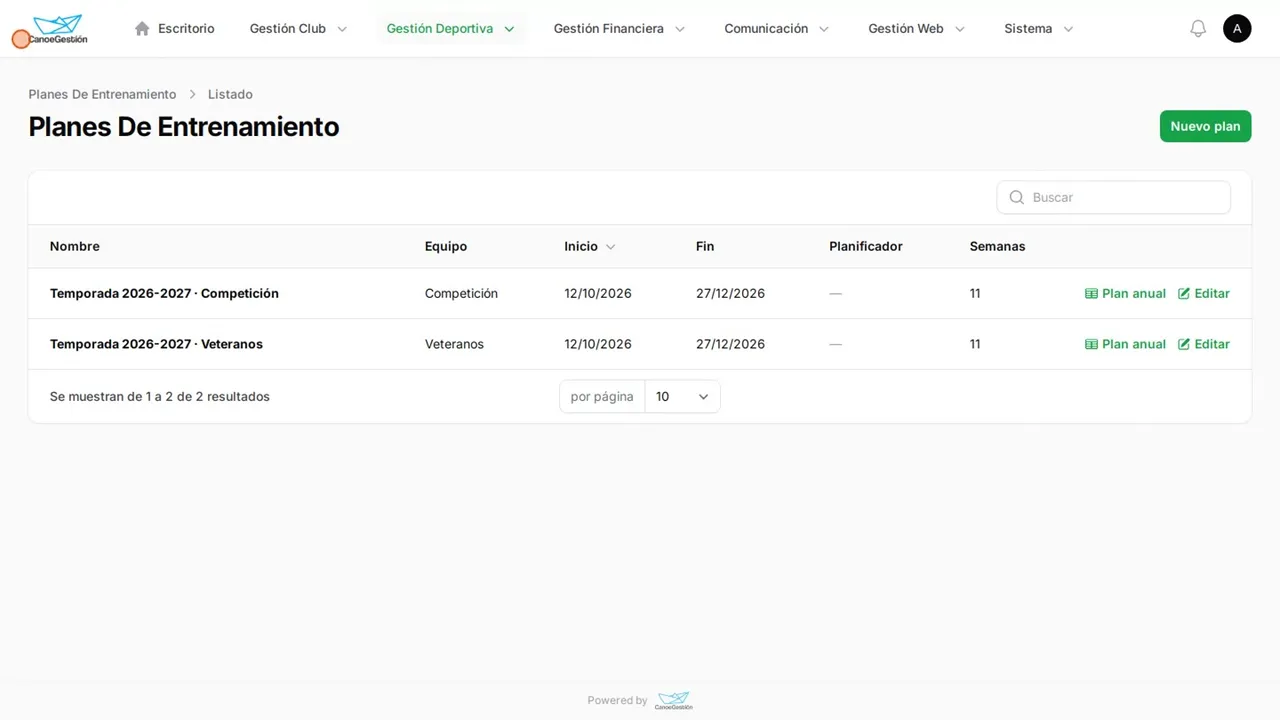Edit the Temporada 2026-2027 Competición plan
1280x720 pixels.
click(x=1204, y=294)
